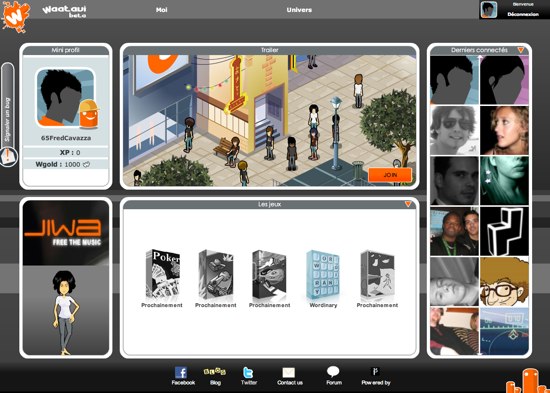
Task: Click the Déconnexion link
Action: pyautogui.click(x=523, y=14)
